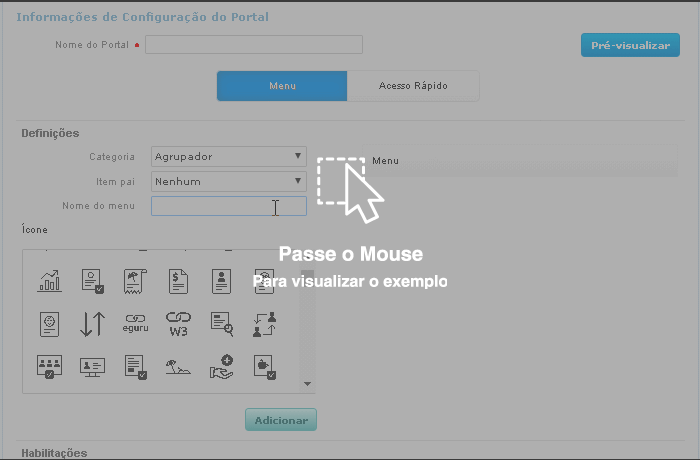This screenshot has height=460, width=700.
Task: Choose the palm tree receipt icon
Action: point(135,281)
